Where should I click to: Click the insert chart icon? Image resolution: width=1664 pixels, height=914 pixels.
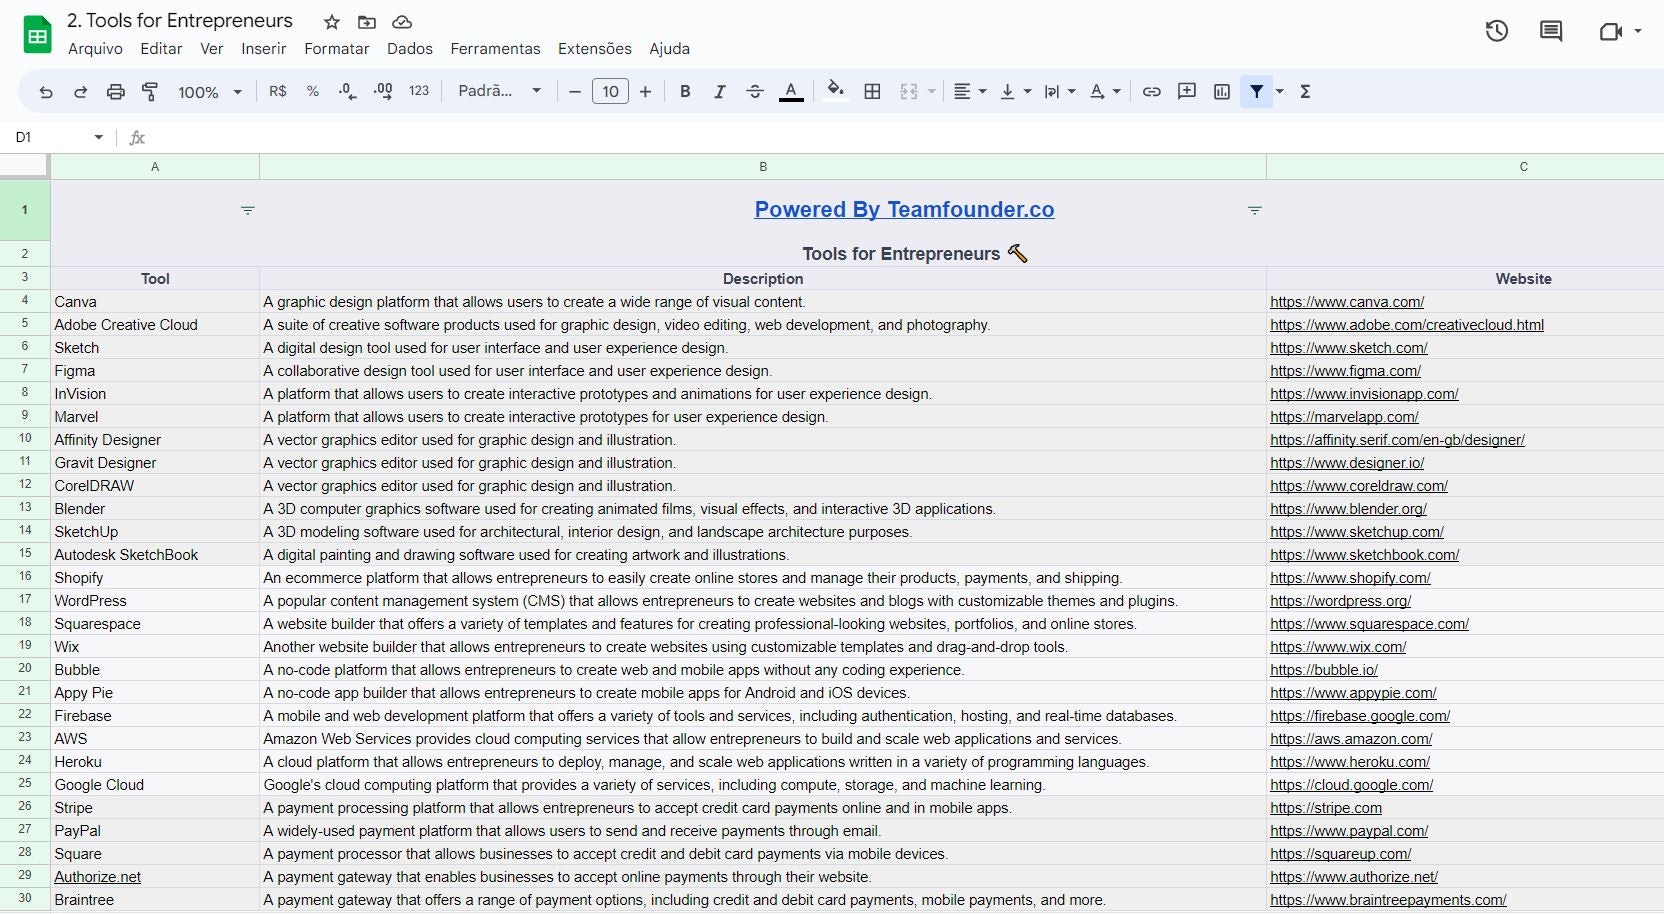(x=1222, y=92)
